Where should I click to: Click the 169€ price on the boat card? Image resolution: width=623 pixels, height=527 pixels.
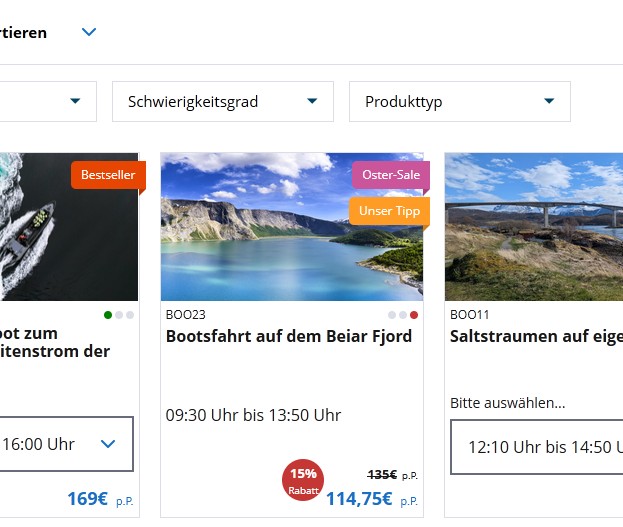click(87, 498)
